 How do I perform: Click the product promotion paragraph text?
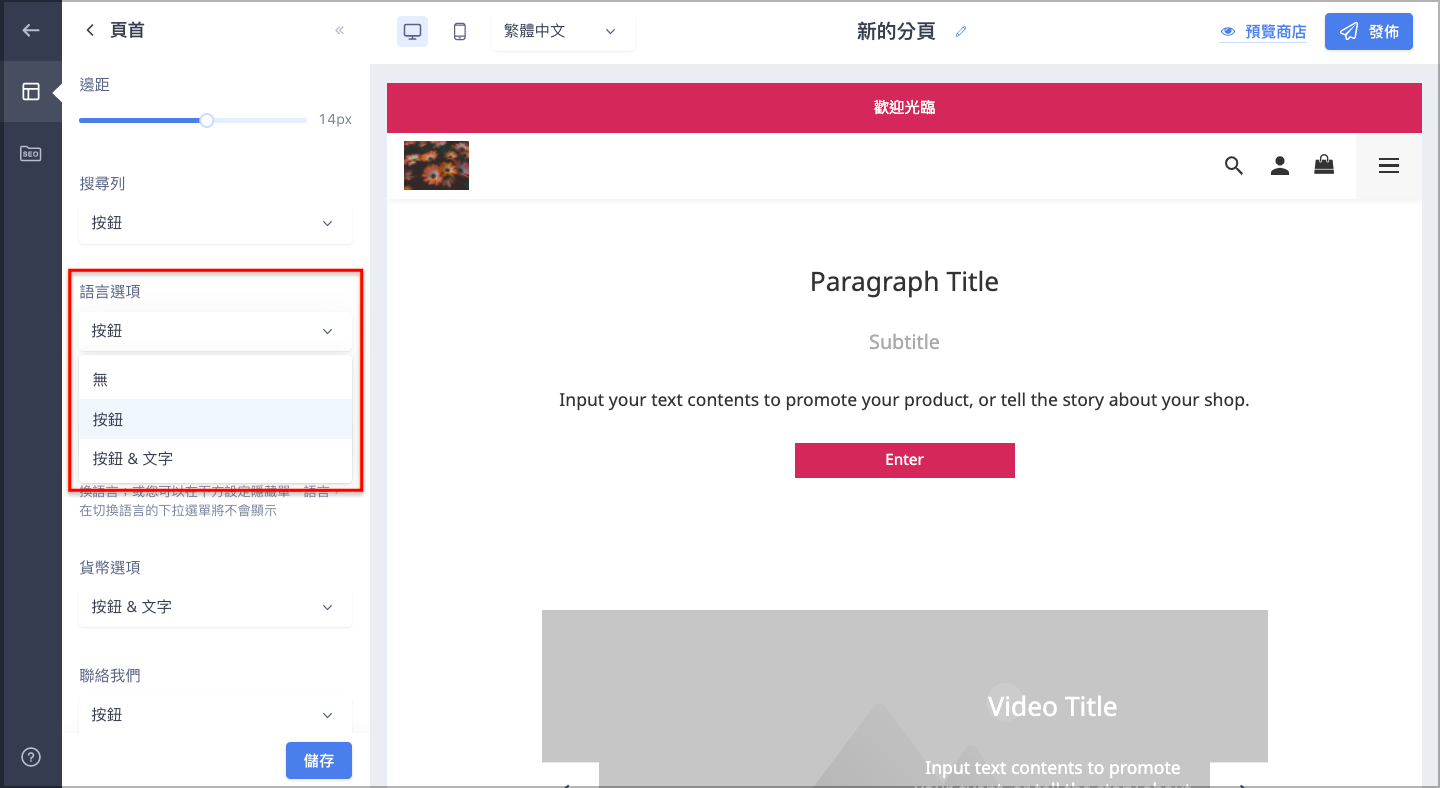click(904, 400)
